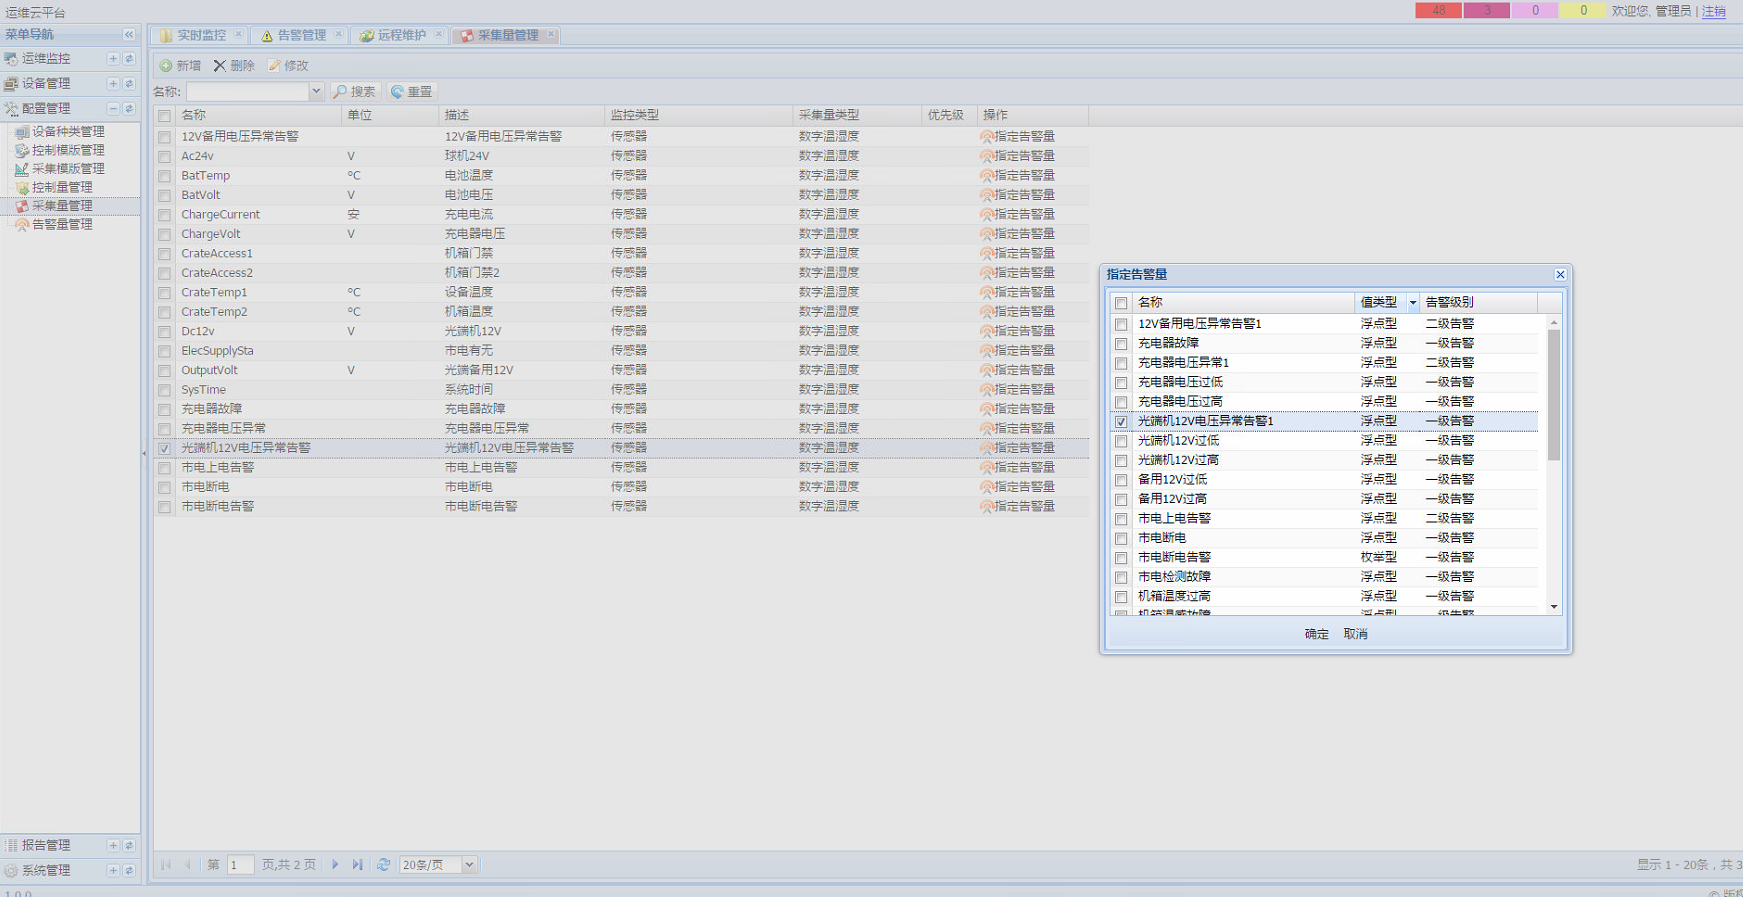
Task: Click the 注销 logout link
Action: [1713, 11]
